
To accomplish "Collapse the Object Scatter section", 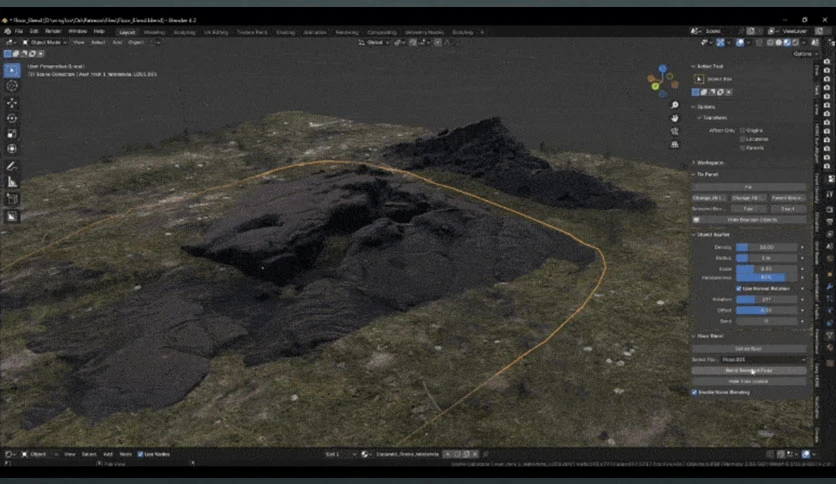I will coord(694,235).
